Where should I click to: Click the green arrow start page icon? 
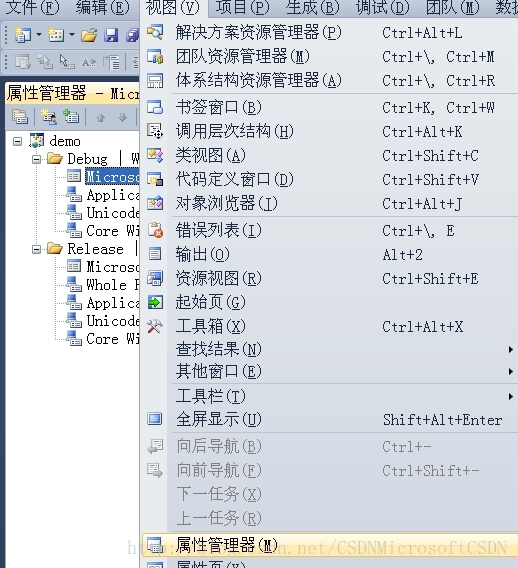(x=155, y=302)
